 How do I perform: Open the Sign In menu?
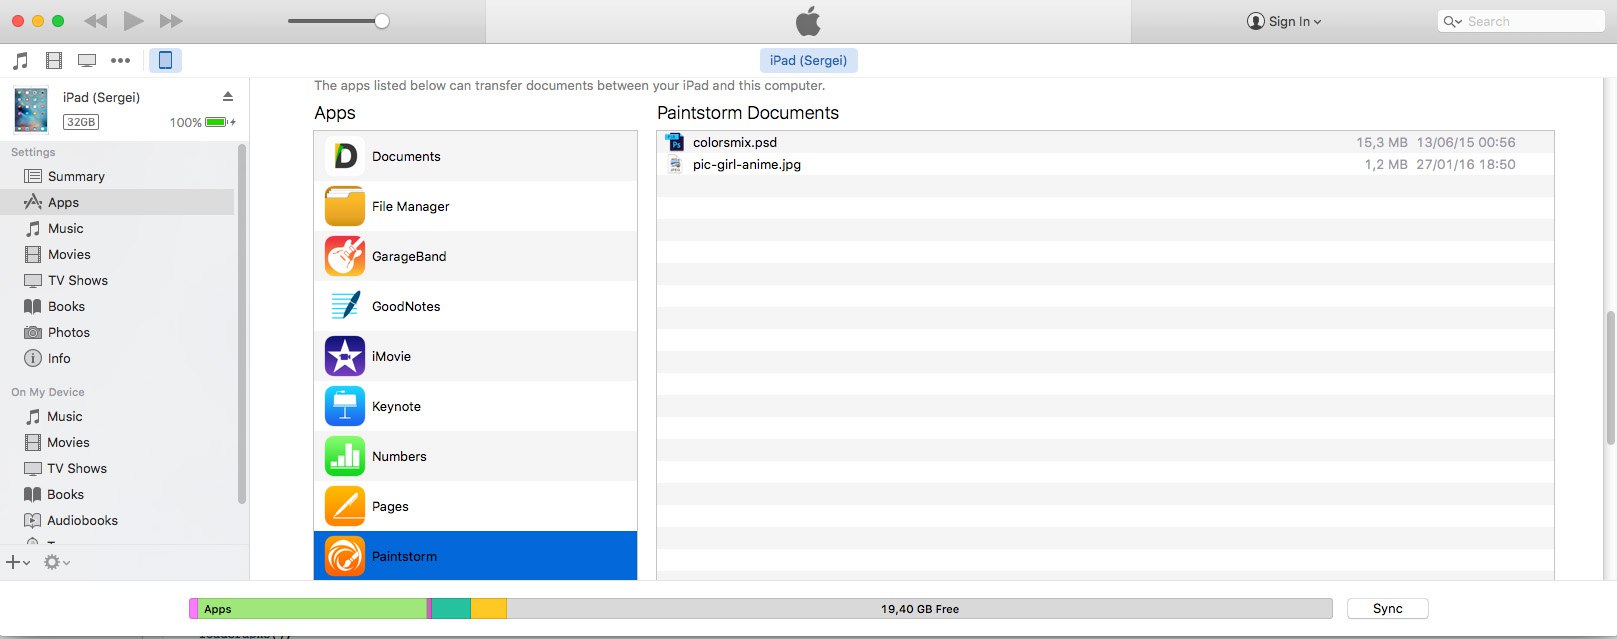[x=1284, y=21]
